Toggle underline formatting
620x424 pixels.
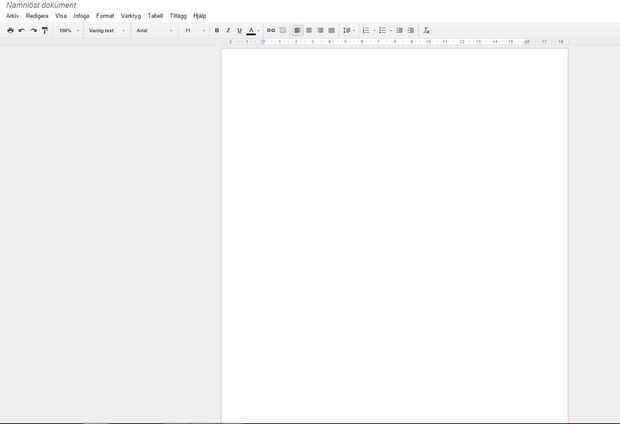(x=239, y=30)
